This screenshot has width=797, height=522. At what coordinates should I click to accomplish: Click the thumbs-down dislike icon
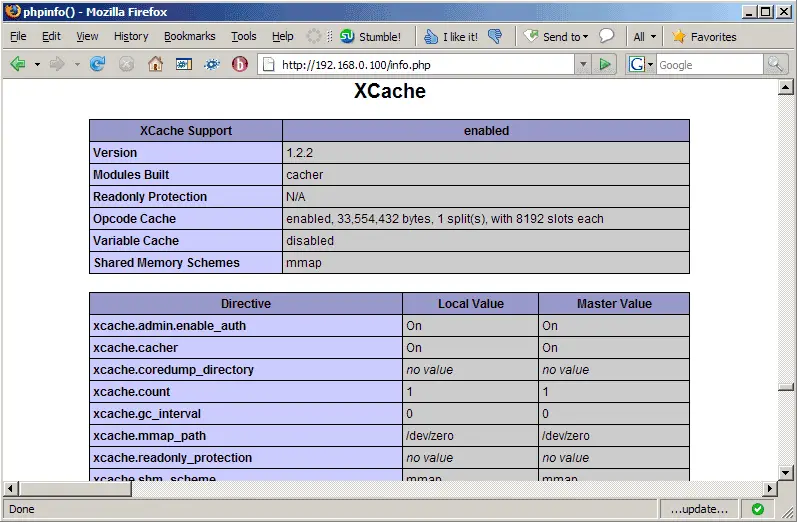tap(495, 36)
